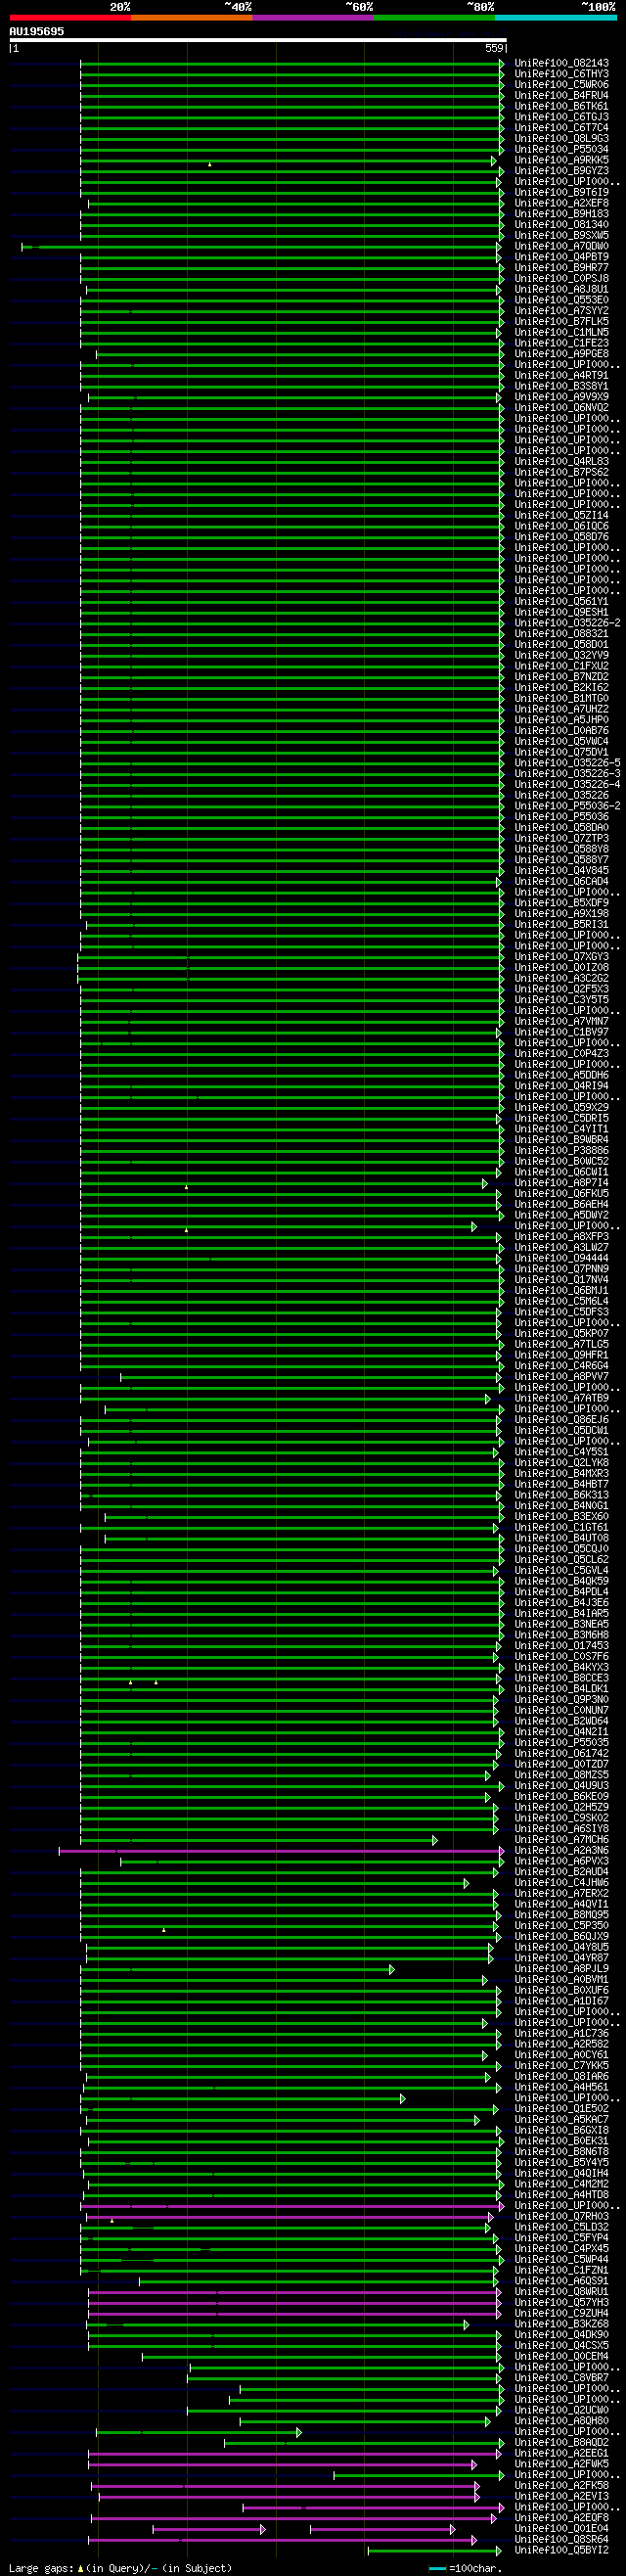This screenshot has width=626, height=2576.
Task: Select label UniRef100_A4RT91
Action: [562, 376]
